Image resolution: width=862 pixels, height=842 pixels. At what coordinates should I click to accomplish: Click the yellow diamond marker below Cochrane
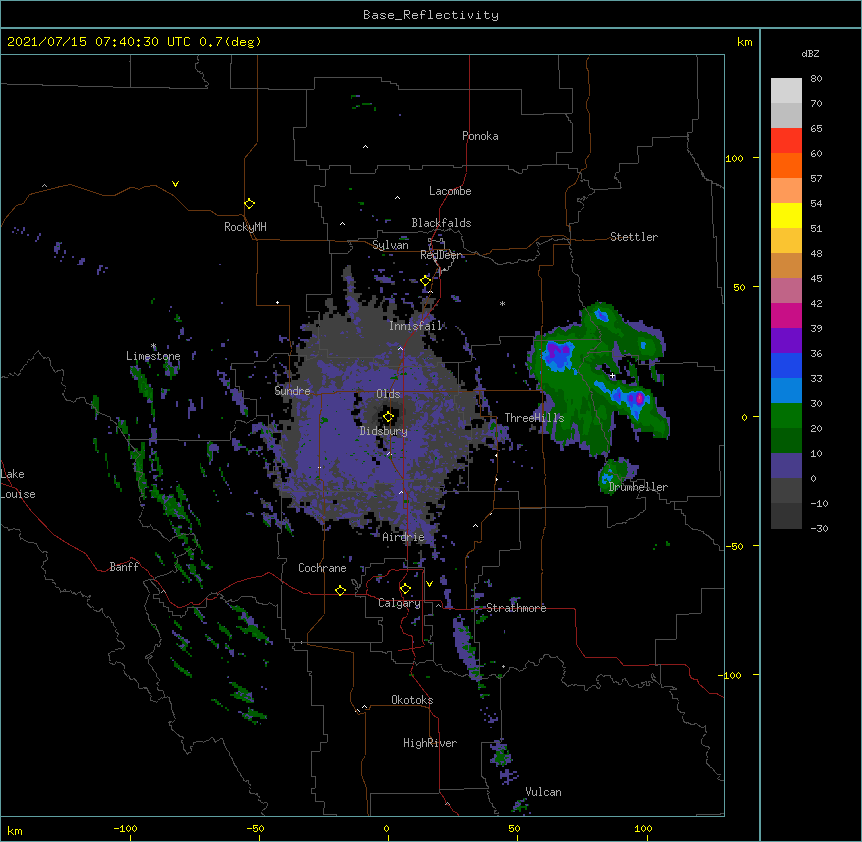340,590
